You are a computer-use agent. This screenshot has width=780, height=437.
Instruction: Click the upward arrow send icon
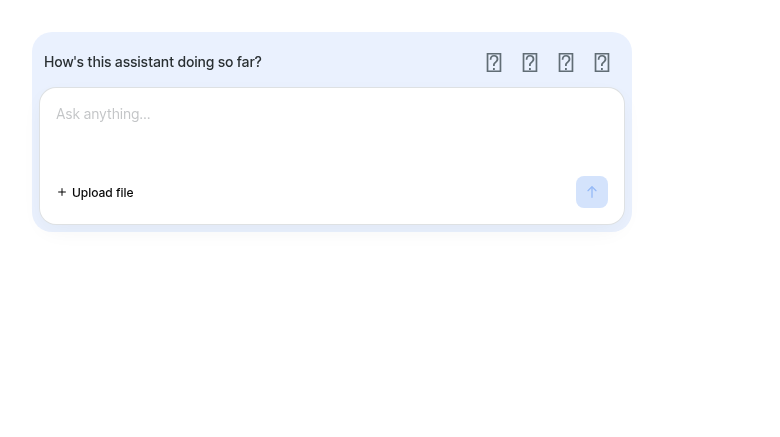[x=591, y=192]
